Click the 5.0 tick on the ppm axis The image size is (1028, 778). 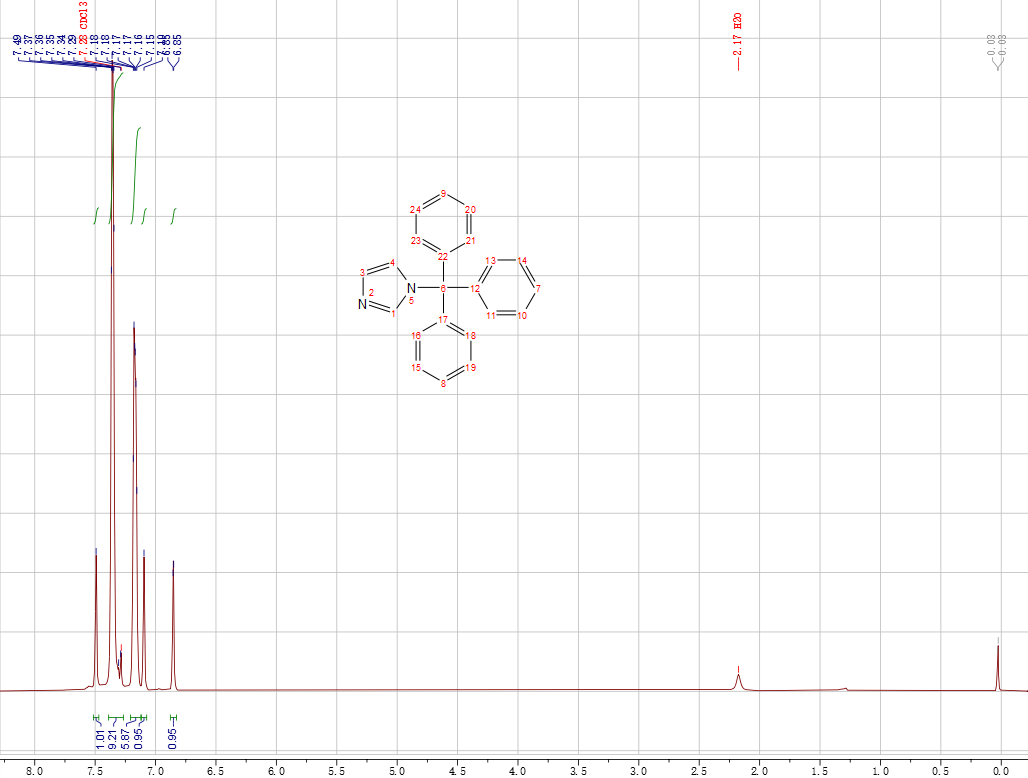tap(397, 770)
